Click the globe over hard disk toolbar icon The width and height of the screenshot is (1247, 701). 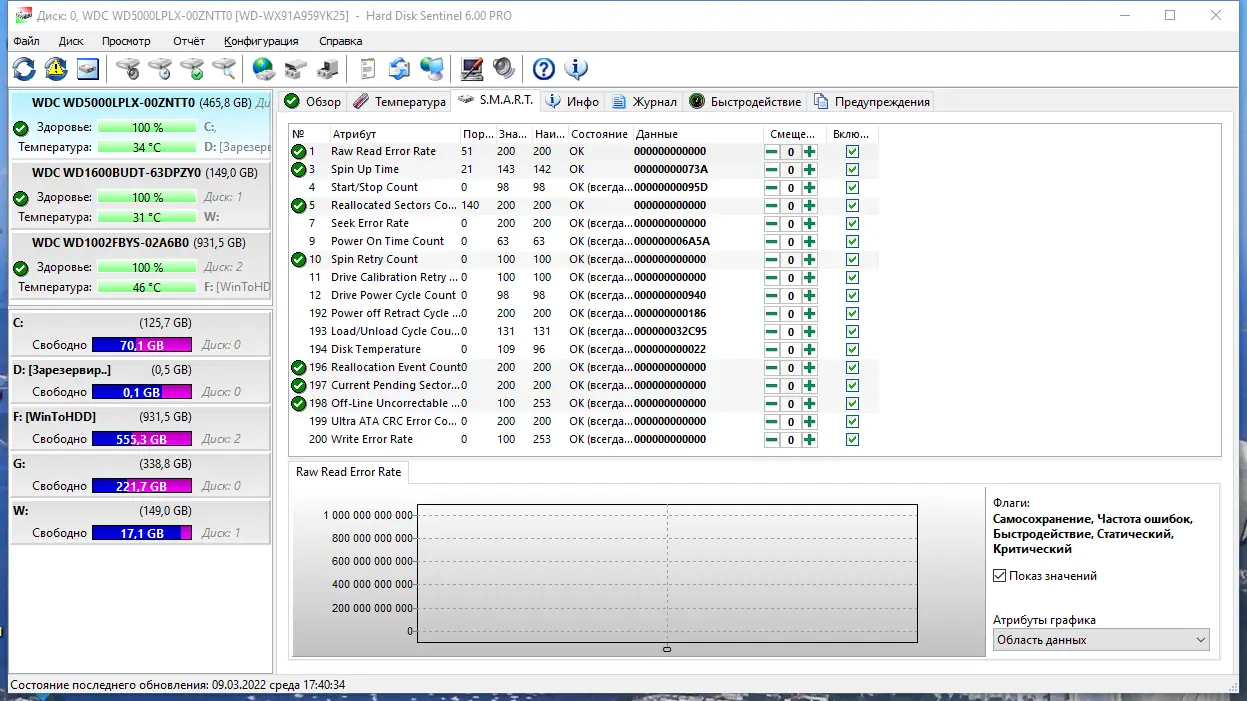coord(263,69)
